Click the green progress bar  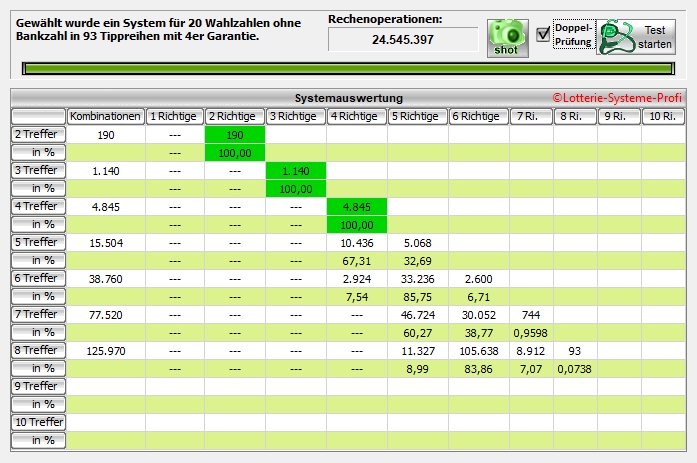tap(348, 69)
